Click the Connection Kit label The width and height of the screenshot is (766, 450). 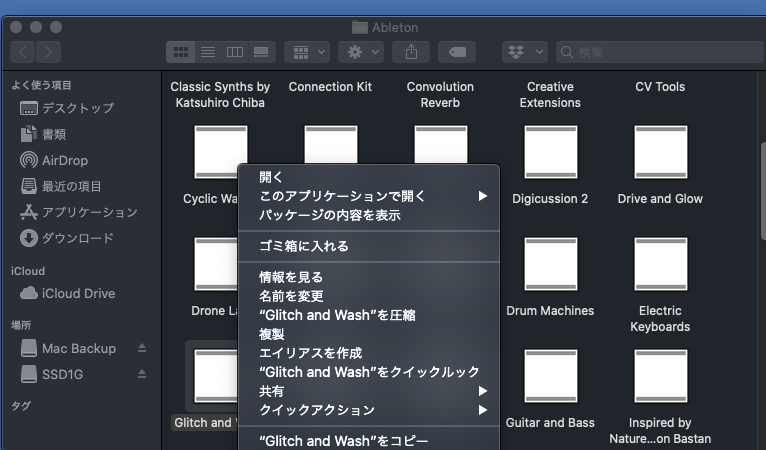(x=330, y=87)
